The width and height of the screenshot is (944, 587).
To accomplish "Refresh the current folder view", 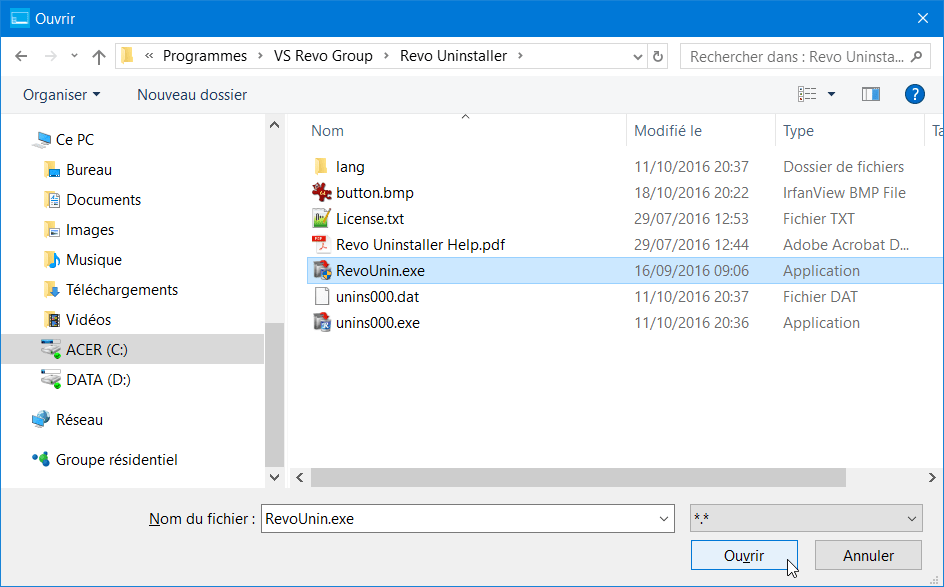I will pos(658,57).
